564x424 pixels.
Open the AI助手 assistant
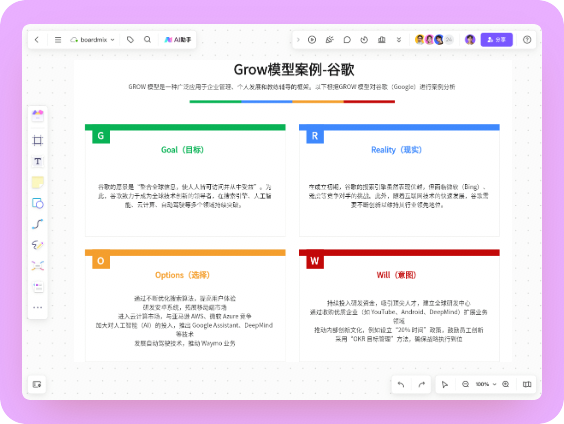pyautogui.click(x=178, y=40)
